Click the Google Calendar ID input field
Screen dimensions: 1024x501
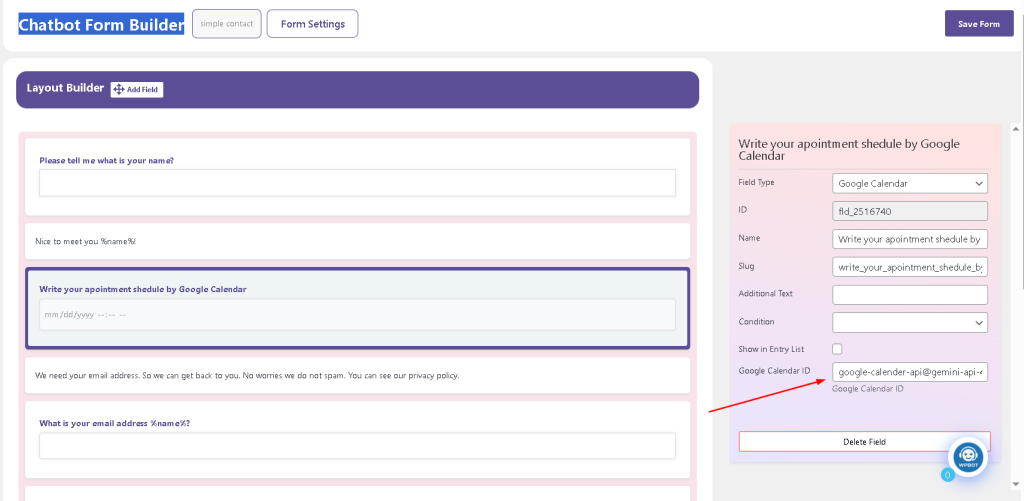(909, 372)
